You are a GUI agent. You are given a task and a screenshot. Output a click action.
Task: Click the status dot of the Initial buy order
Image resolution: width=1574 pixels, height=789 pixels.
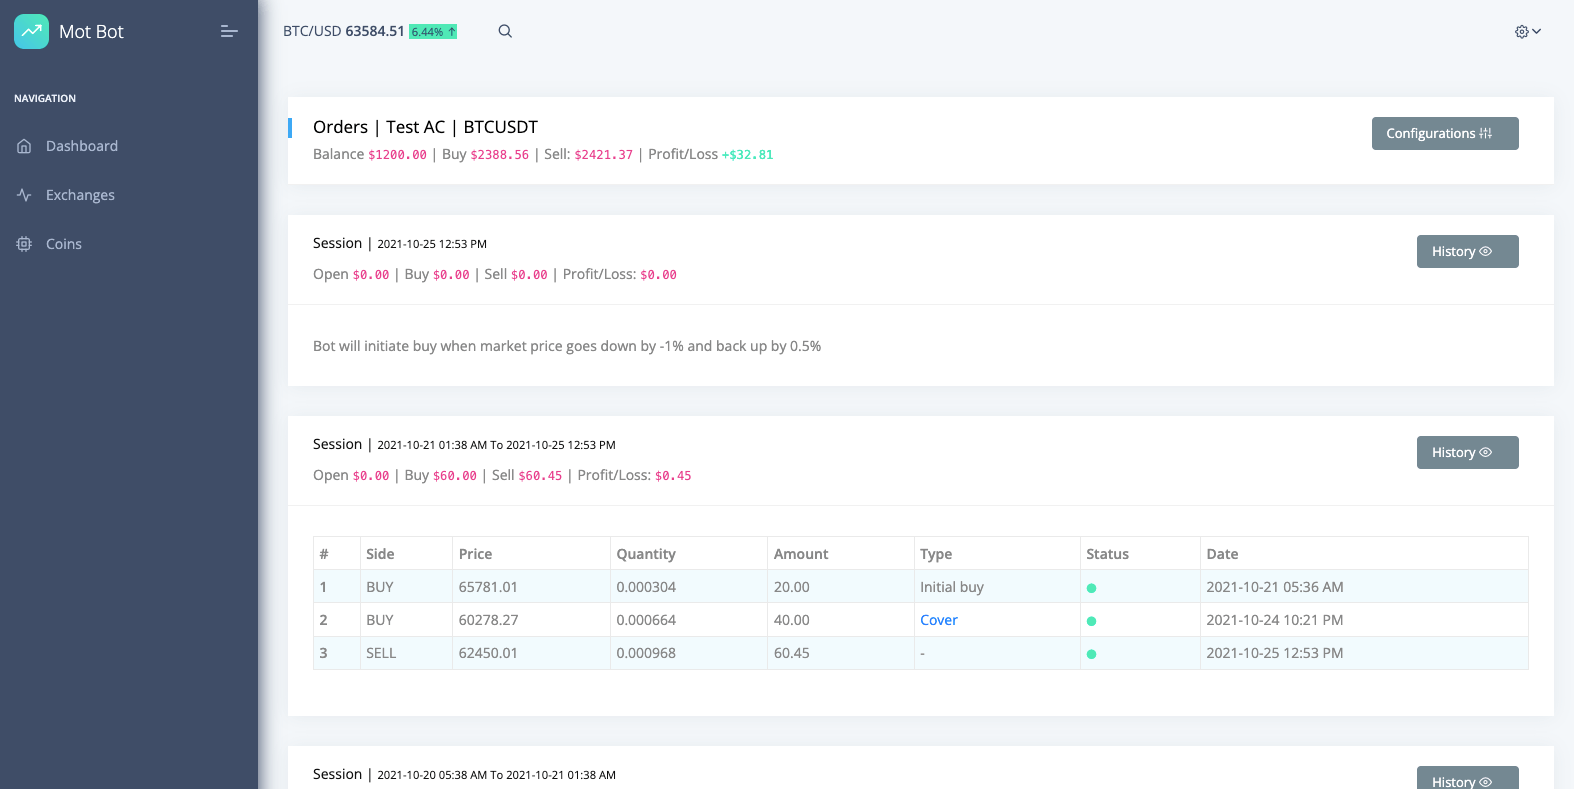tap(1091, 588)
